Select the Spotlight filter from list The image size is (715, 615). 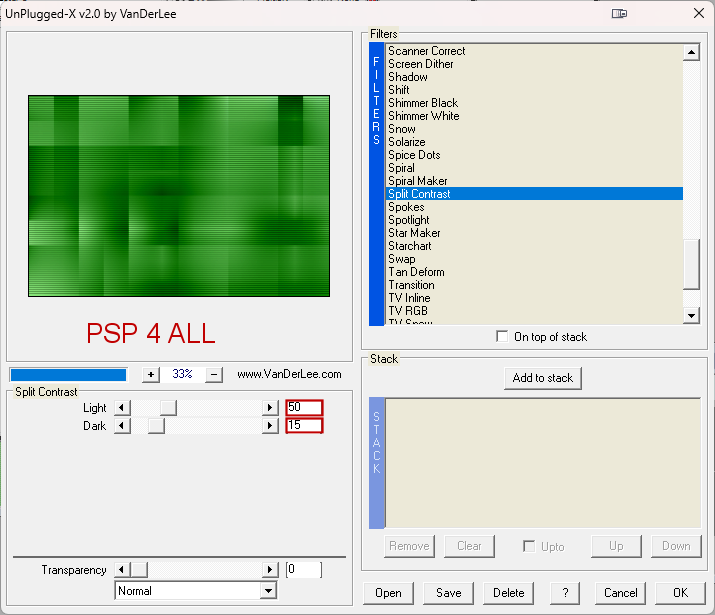(408, 220)
